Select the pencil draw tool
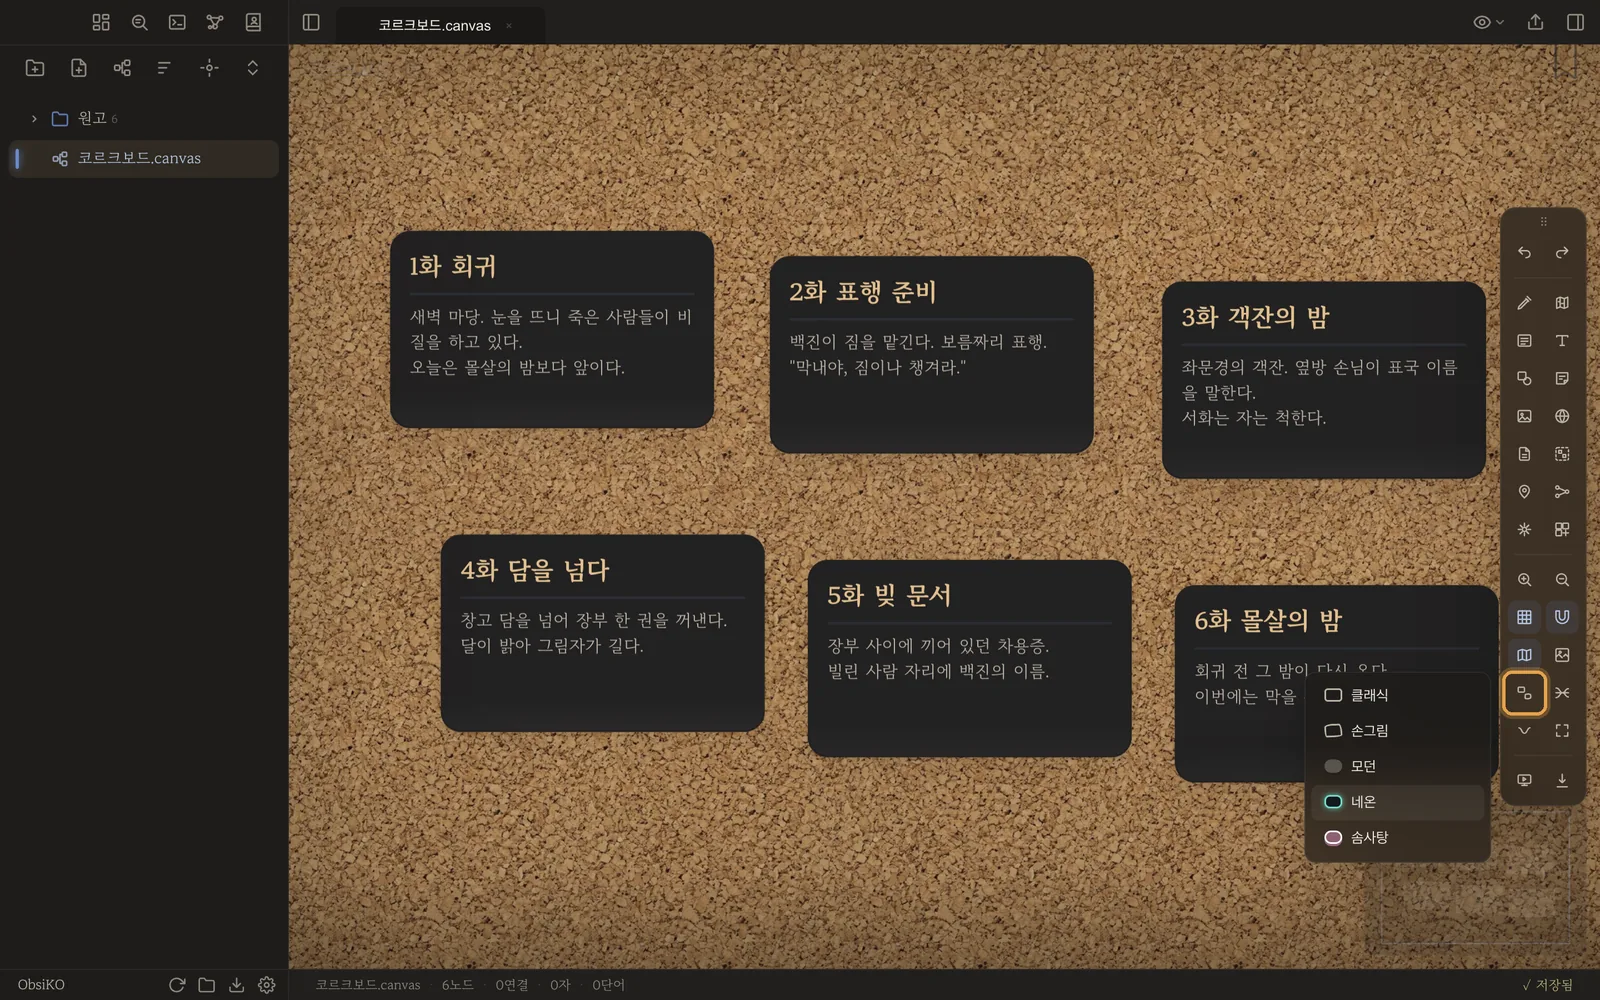The width and height of the screenshot is (1600, 1000). (1524, 303)
